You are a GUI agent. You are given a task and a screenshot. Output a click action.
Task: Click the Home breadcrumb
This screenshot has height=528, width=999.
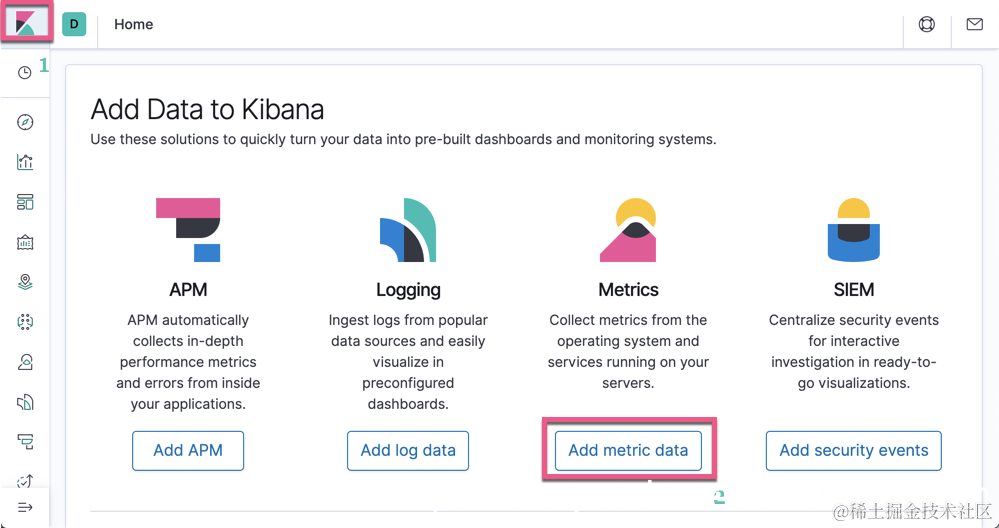(x=133, y=24)
